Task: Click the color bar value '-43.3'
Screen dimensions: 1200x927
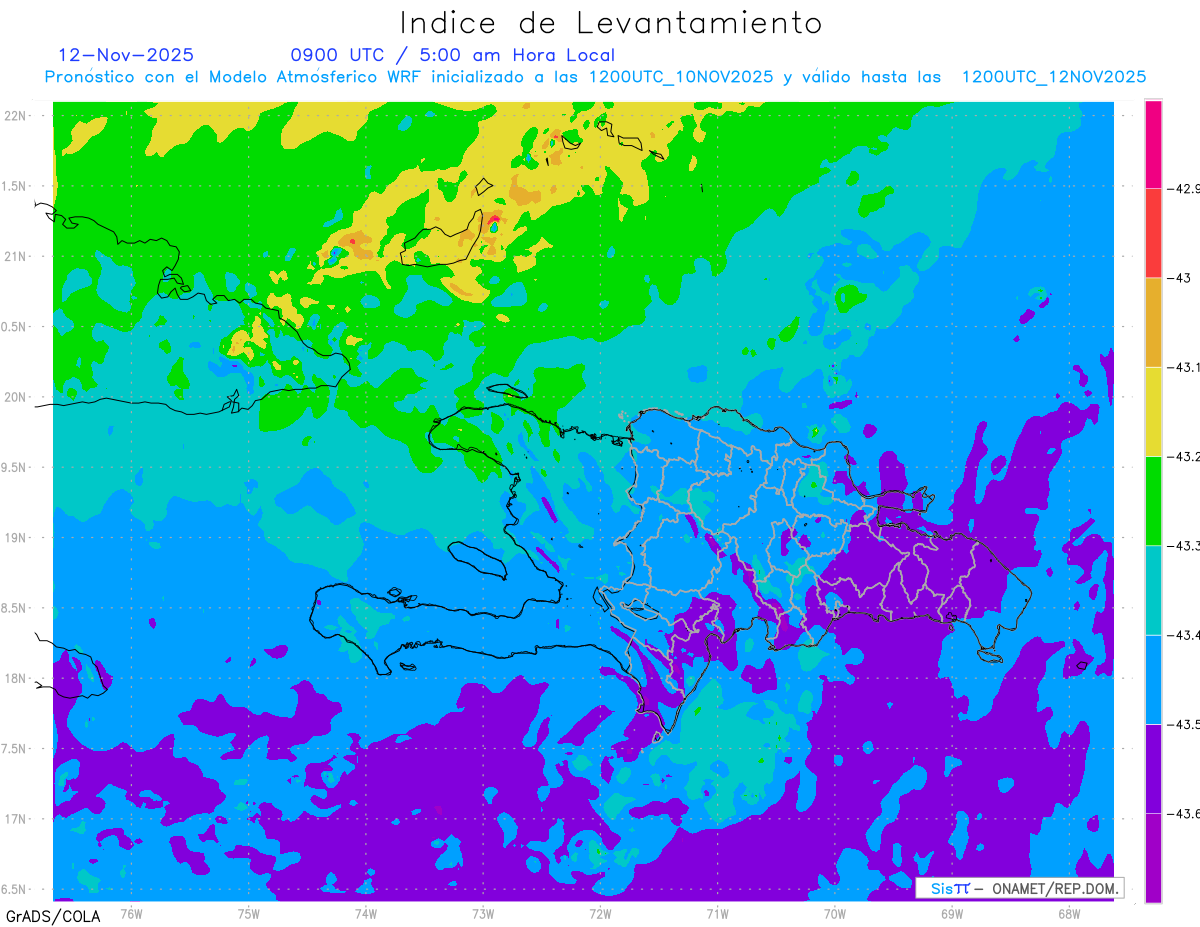Action: click(x=1184, y=545)
